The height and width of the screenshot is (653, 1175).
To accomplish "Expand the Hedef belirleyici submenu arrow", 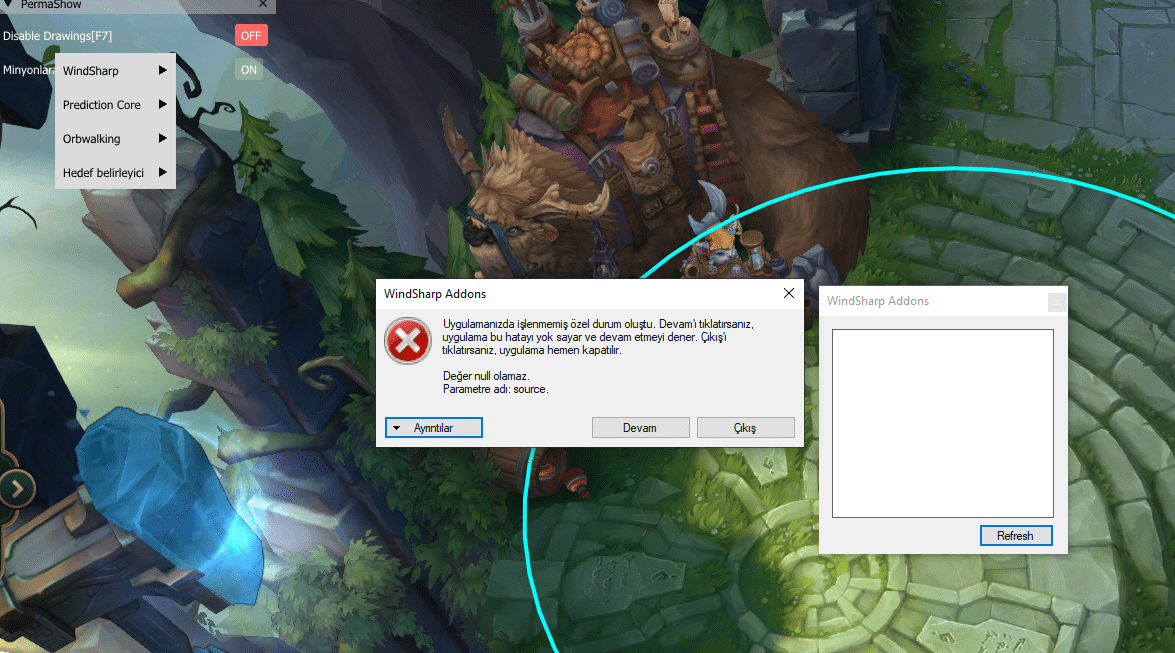I will (x=163, y=172).
